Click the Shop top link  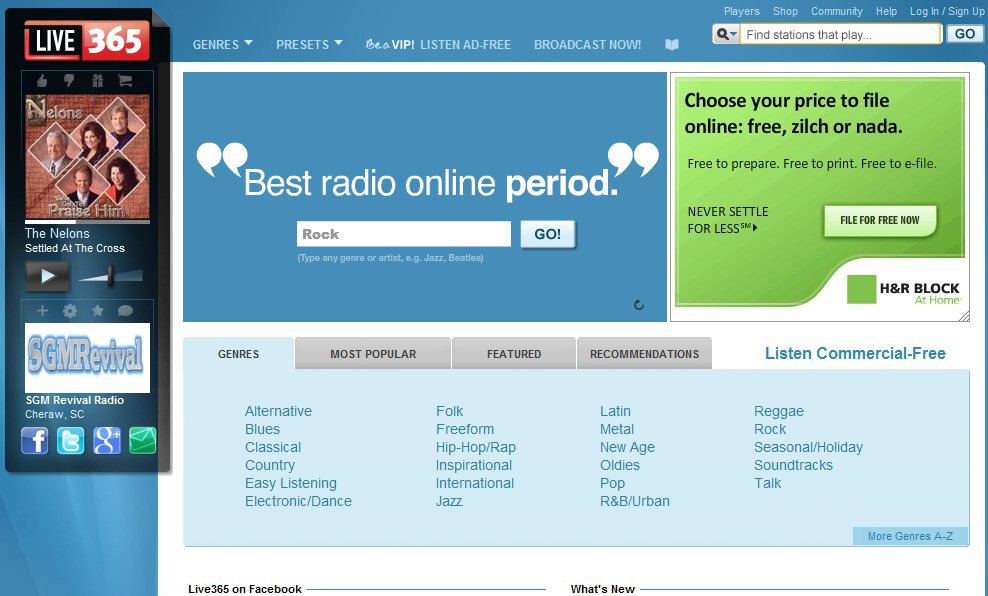pyautogui.click(x=785, y=11)
